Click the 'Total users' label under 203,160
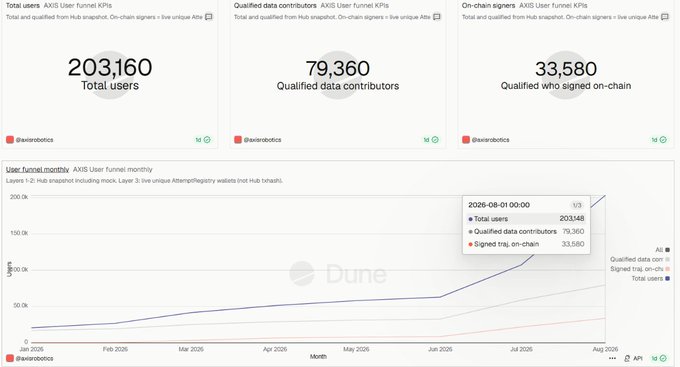Viewport: 680px width, 367px height. click(110, 85)
